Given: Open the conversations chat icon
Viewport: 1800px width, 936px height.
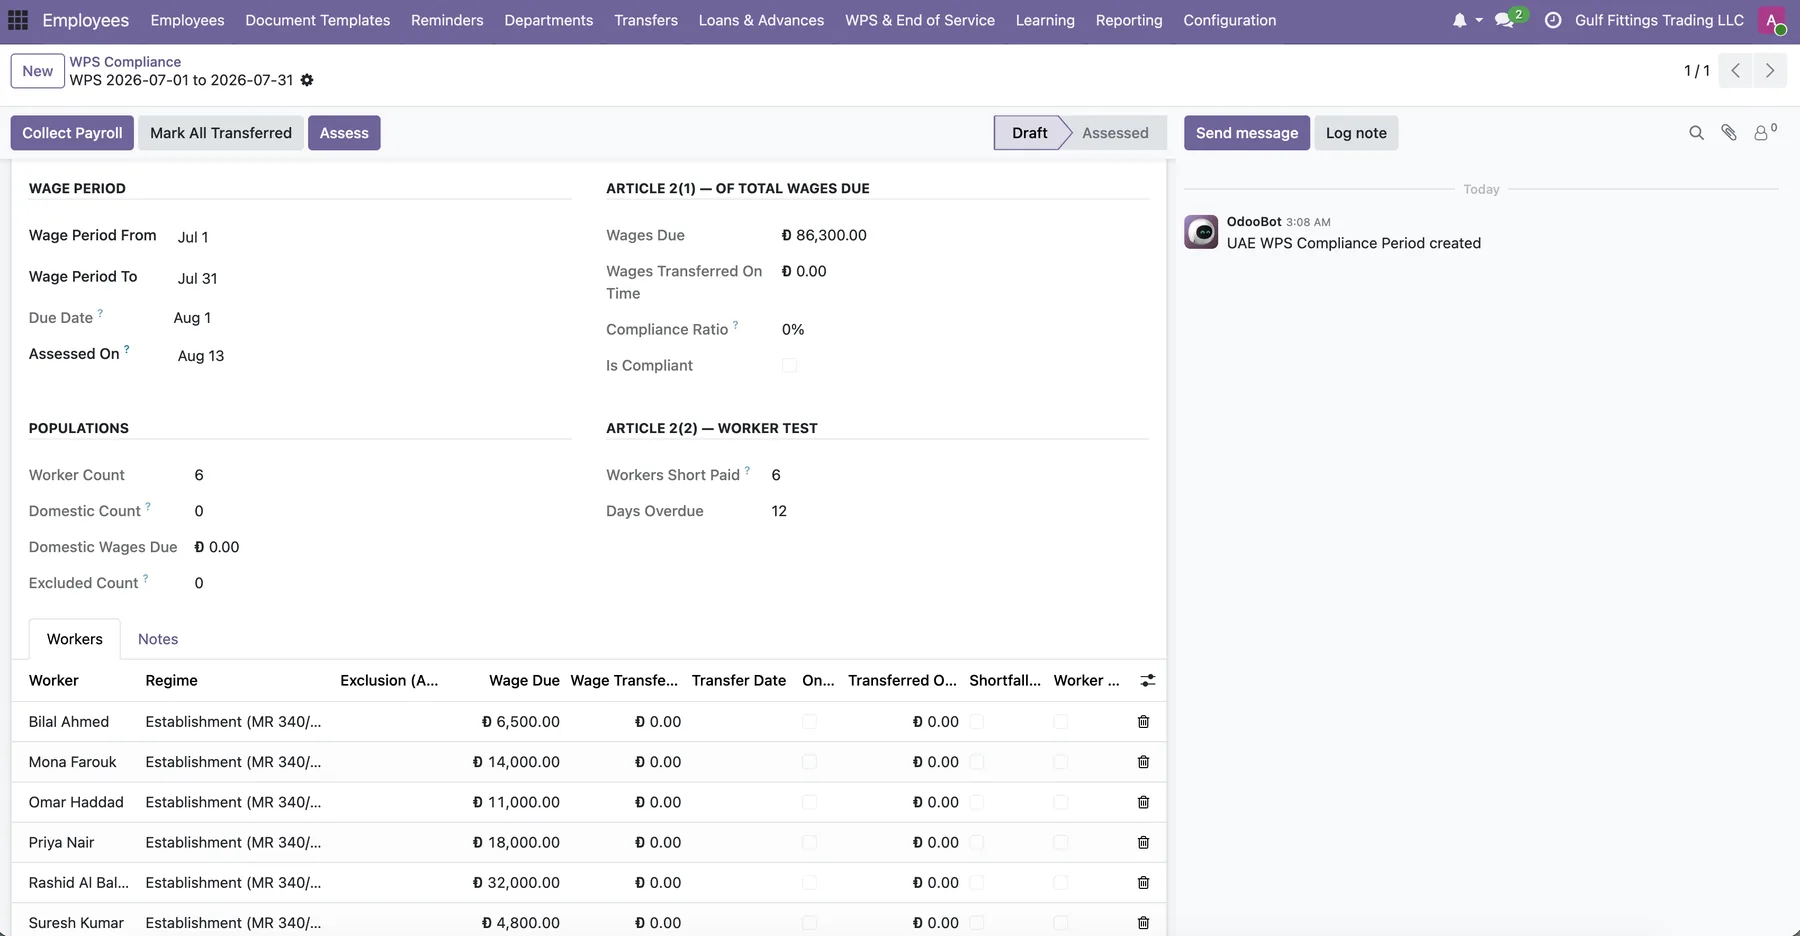Looking at the screenshot, I should pyautogui.click(x=1504, y=20).
